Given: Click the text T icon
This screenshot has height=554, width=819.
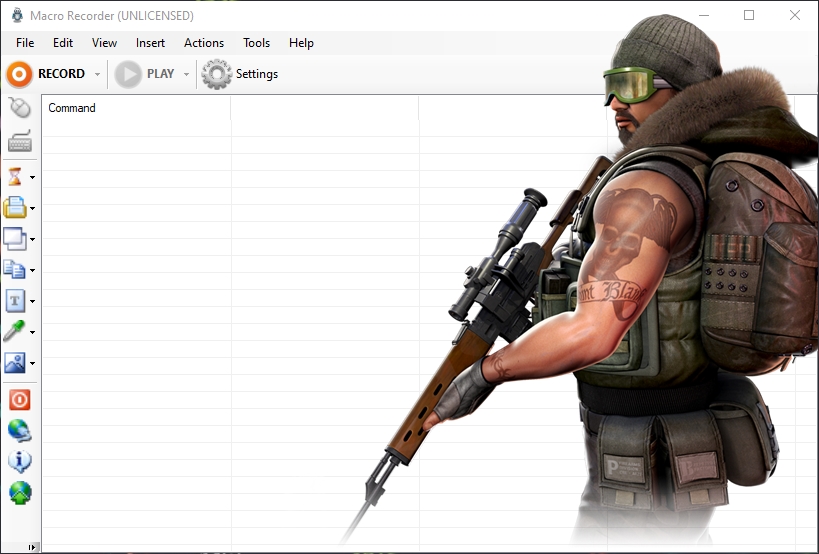Looking at the screenshot, I should click(x=15, y=301).
